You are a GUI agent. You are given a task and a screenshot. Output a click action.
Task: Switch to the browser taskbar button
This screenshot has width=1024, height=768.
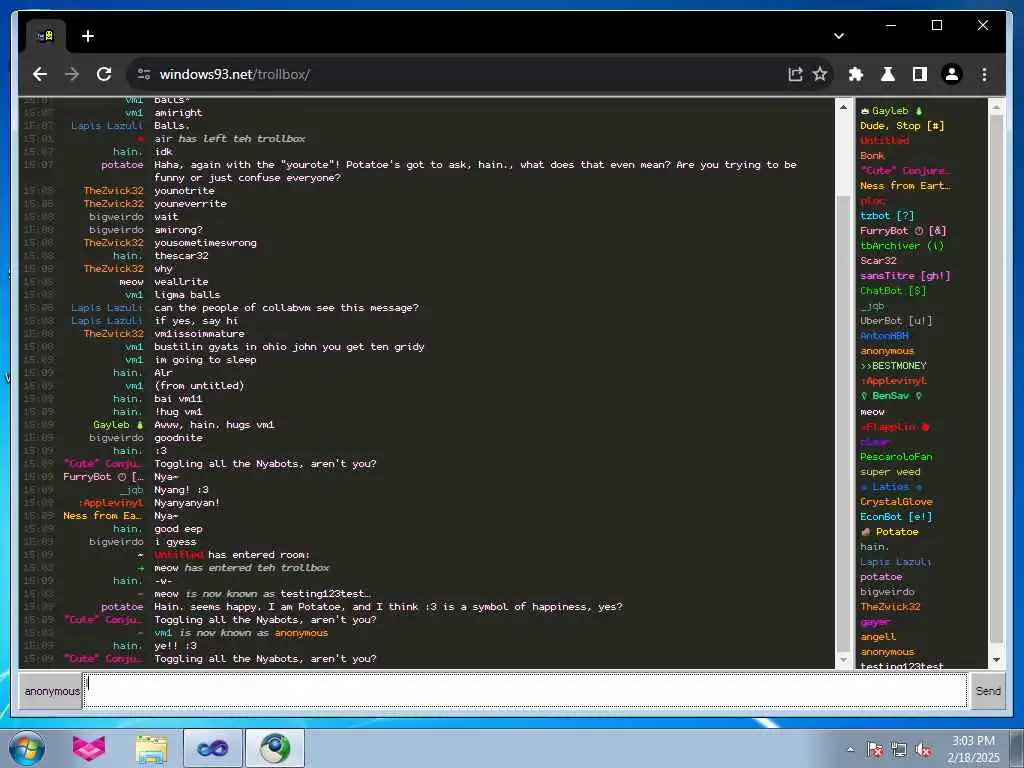click(x=275, y=748)
